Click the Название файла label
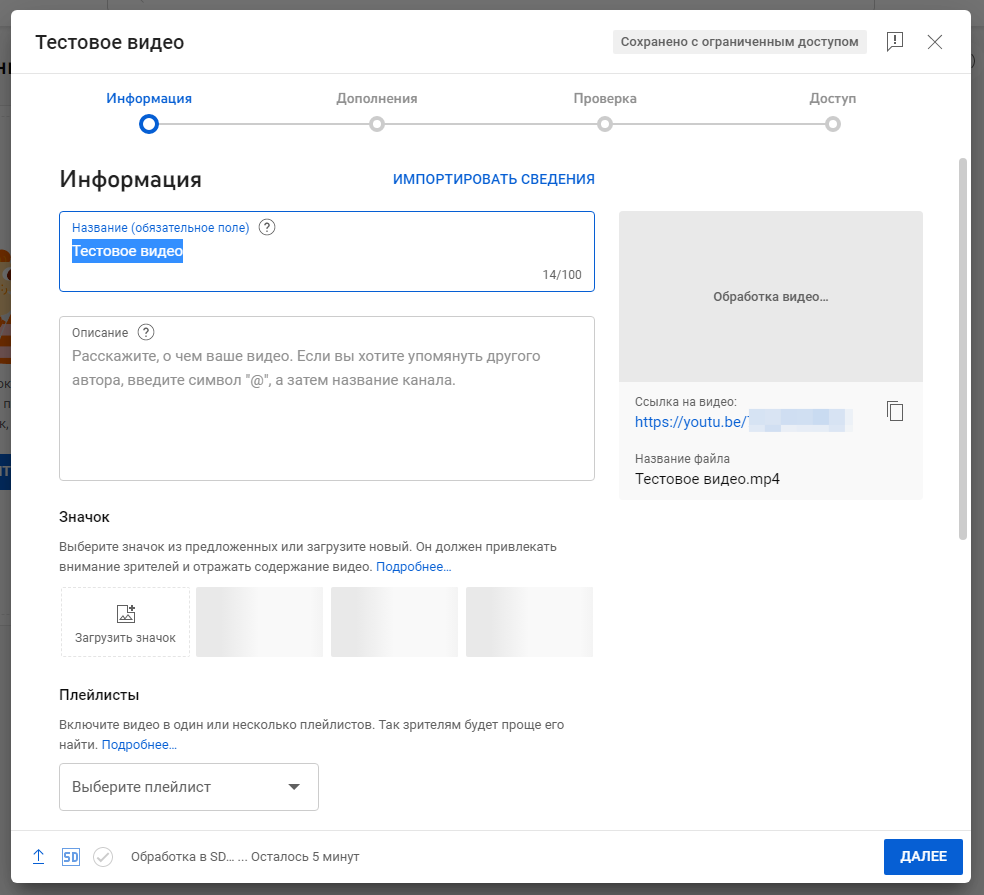Viewport: 984px width, 895px height. point(682,459)
